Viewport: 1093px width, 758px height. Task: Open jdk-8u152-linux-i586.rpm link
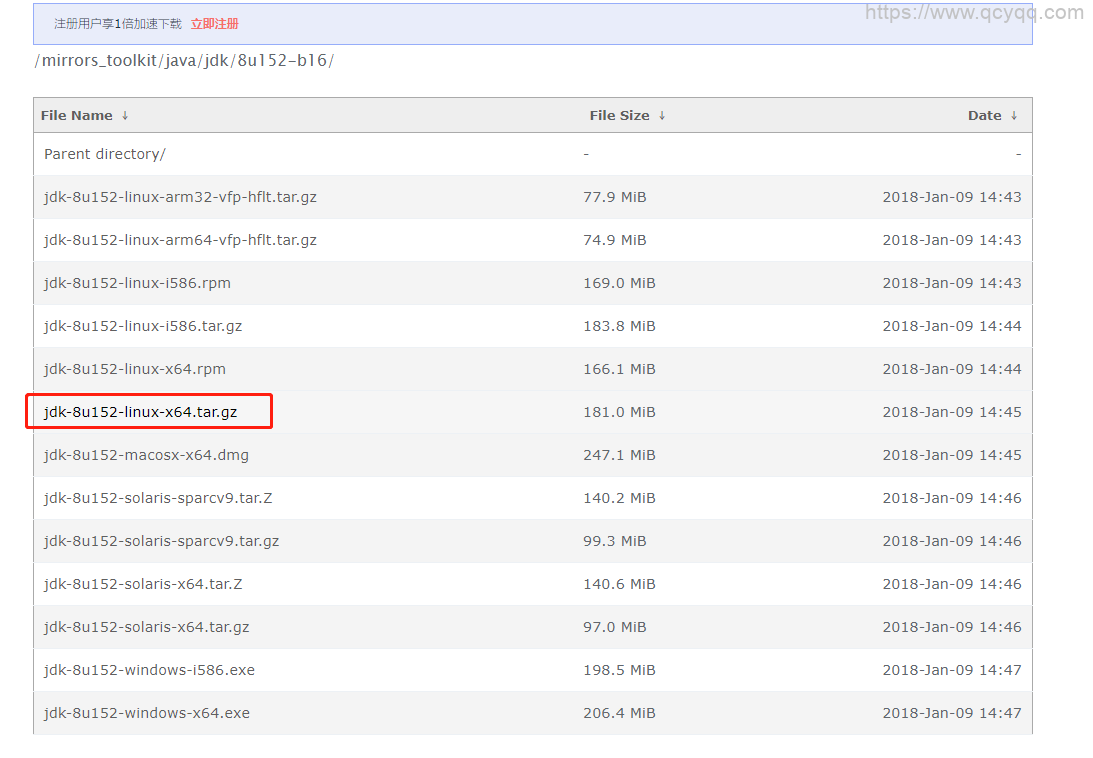tap(137, 283)
